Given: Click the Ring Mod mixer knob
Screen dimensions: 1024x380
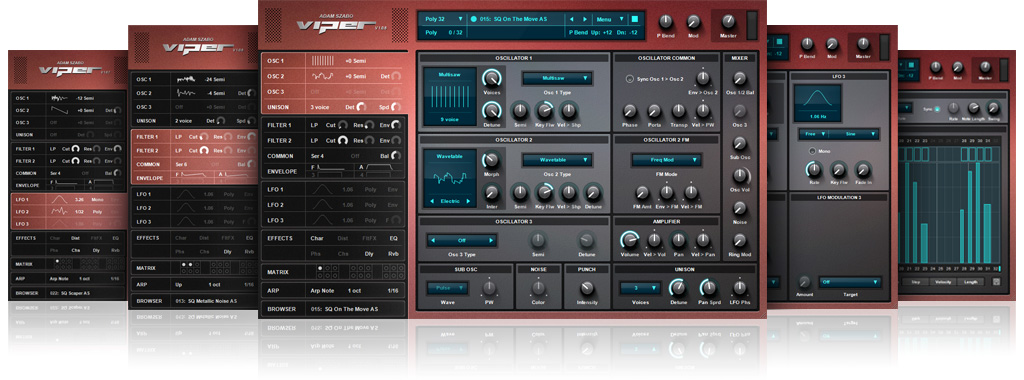Looking at the screenshot, I should click(740, 241).
